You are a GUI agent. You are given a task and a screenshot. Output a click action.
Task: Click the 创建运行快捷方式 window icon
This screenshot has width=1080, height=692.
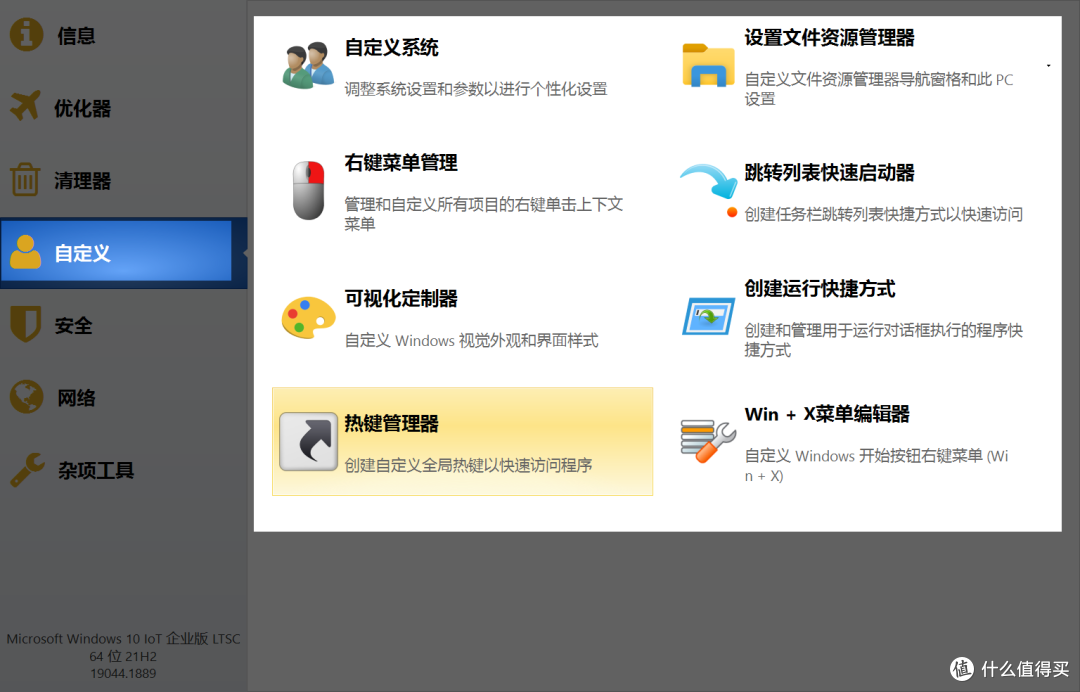point(708,317)
